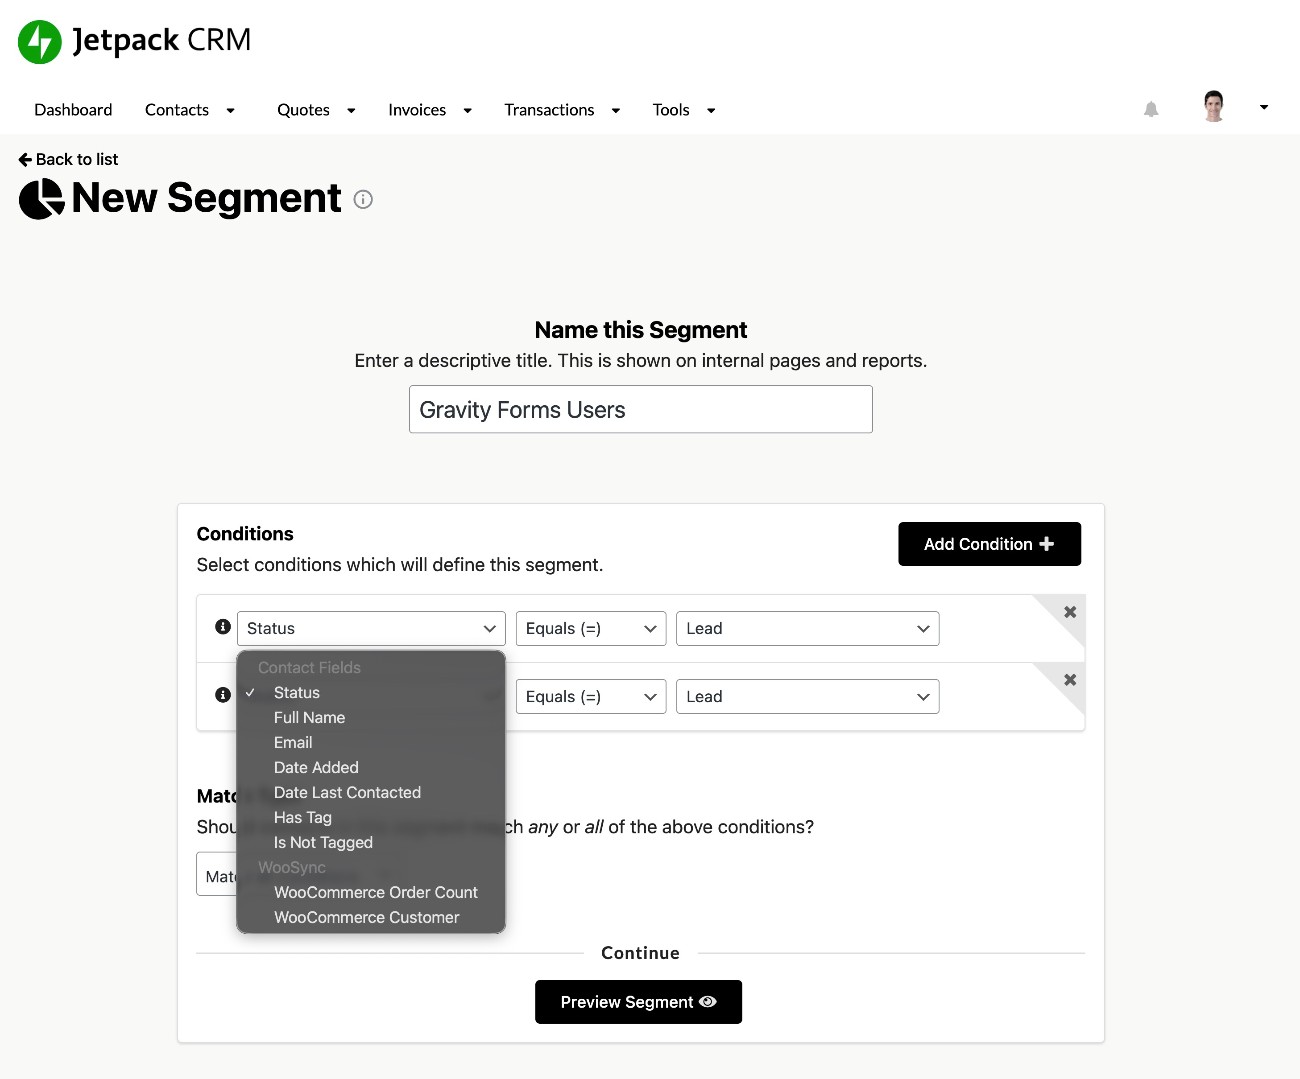Remove the second condition with its X icon
The width and height of the screenshot is (1300, 1079).
coord(1069,679)
